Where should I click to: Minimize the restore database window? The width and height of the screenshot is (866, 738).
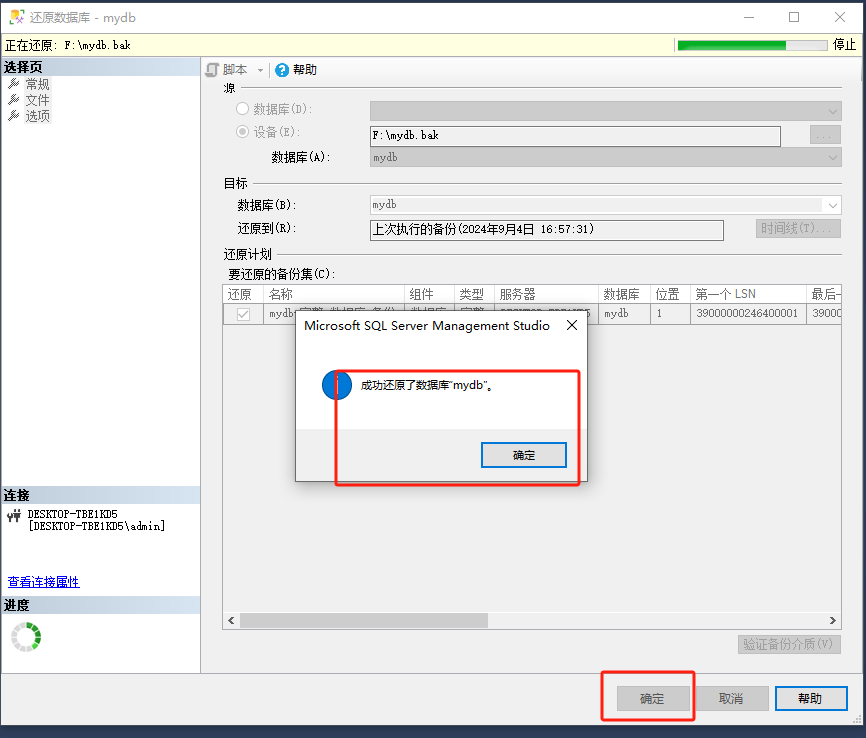(x=749, y=17)
